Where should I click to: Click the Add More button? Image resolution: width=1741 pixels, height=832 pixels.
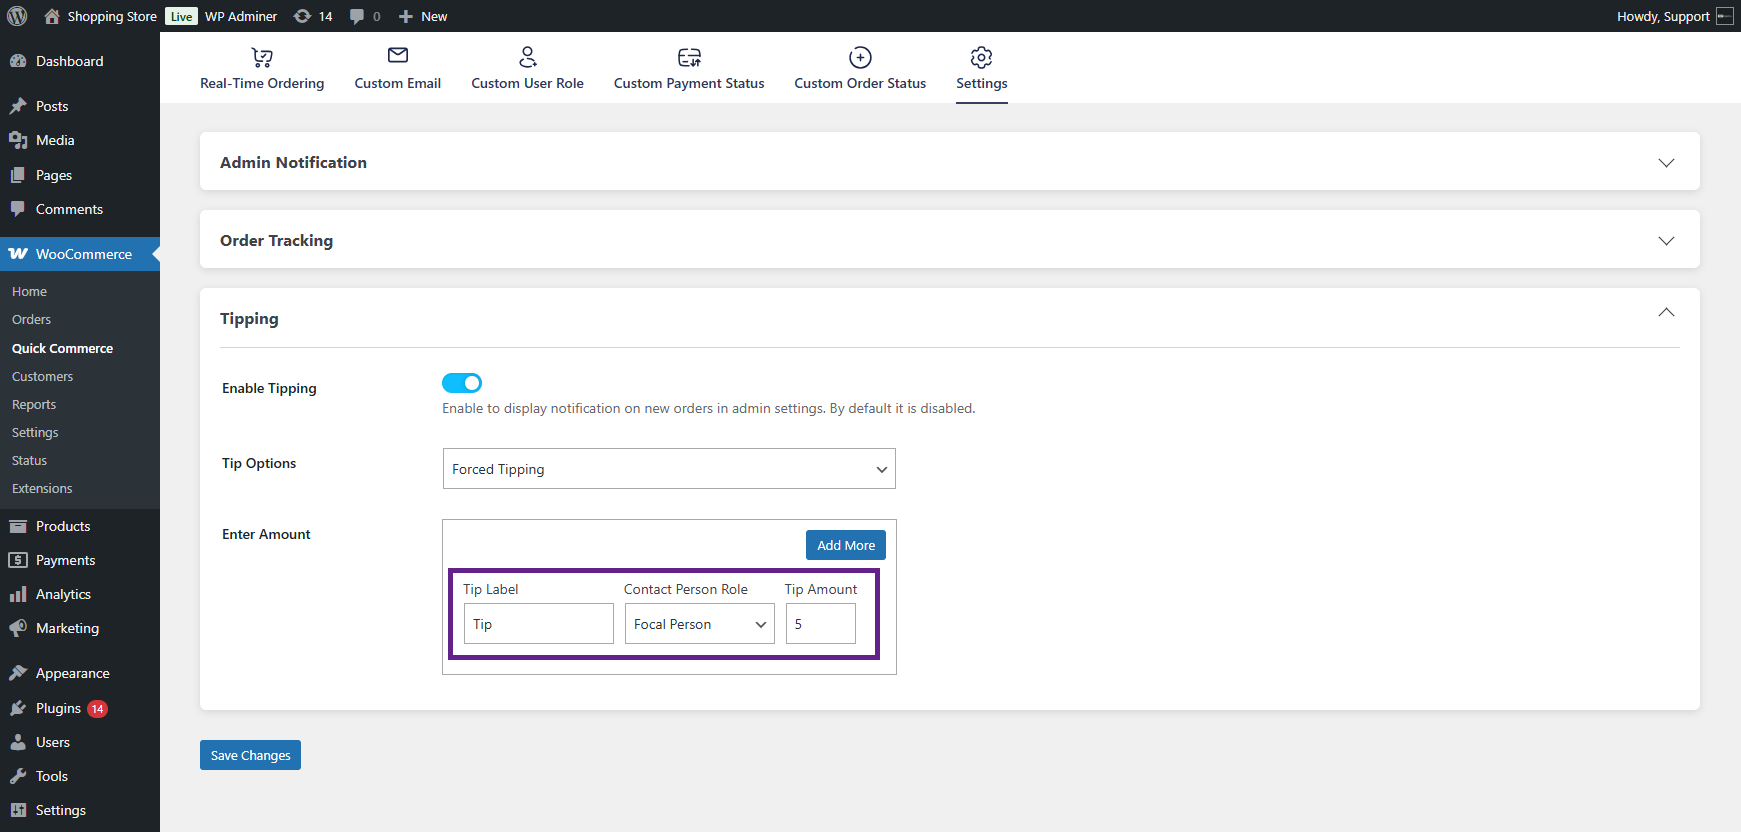845,545
